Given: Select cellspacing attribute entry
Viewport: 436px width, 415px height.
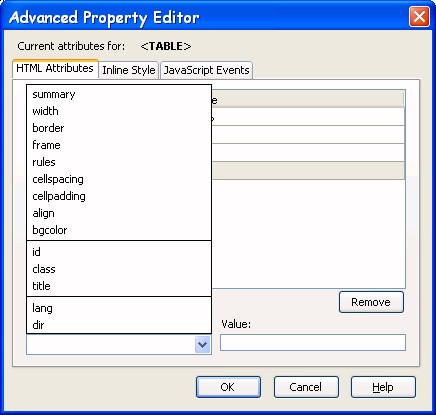Looking at the screenshot, I should [x=119, y=179].
